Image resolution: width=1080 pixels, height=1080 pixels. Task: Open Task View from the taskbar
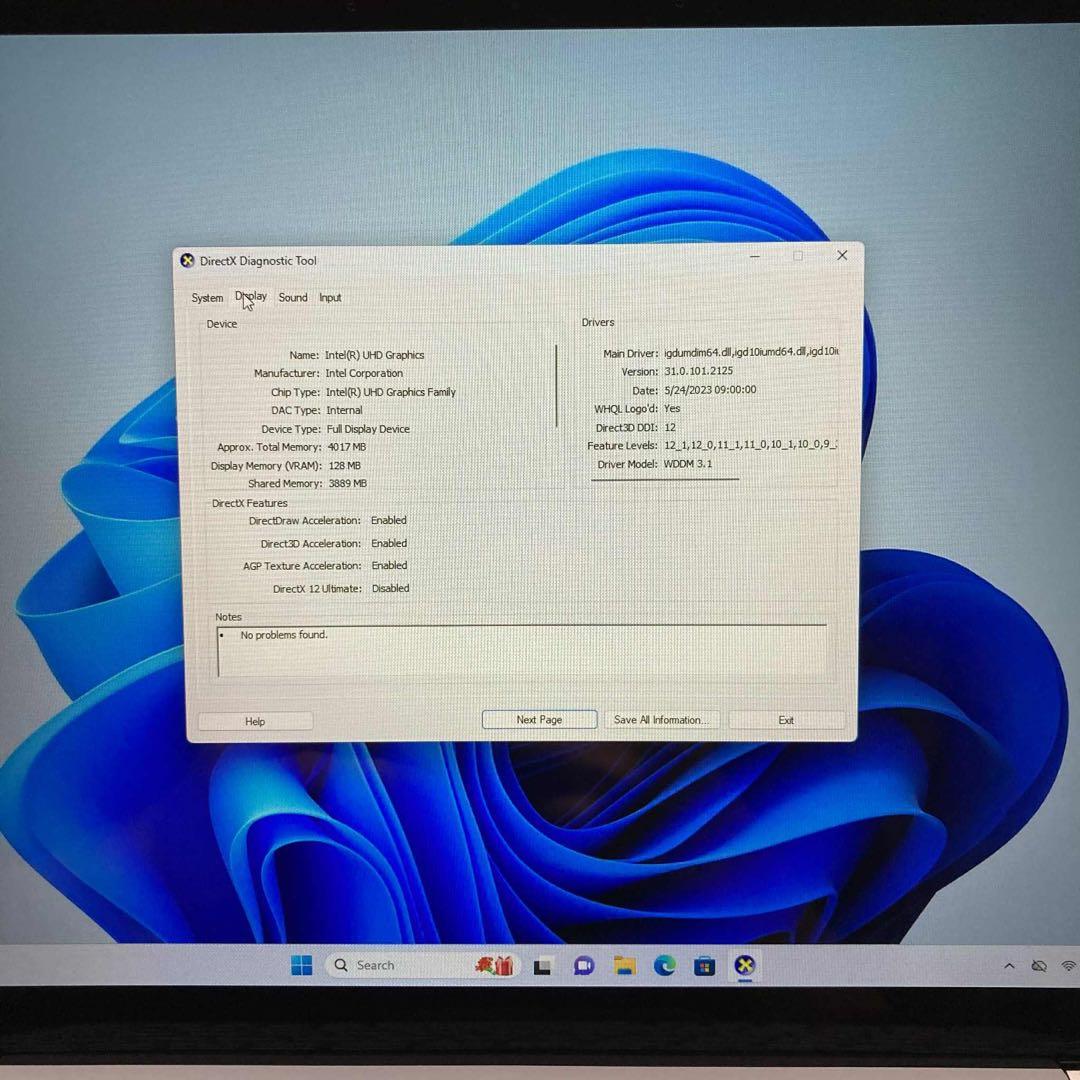coord(543,966)
